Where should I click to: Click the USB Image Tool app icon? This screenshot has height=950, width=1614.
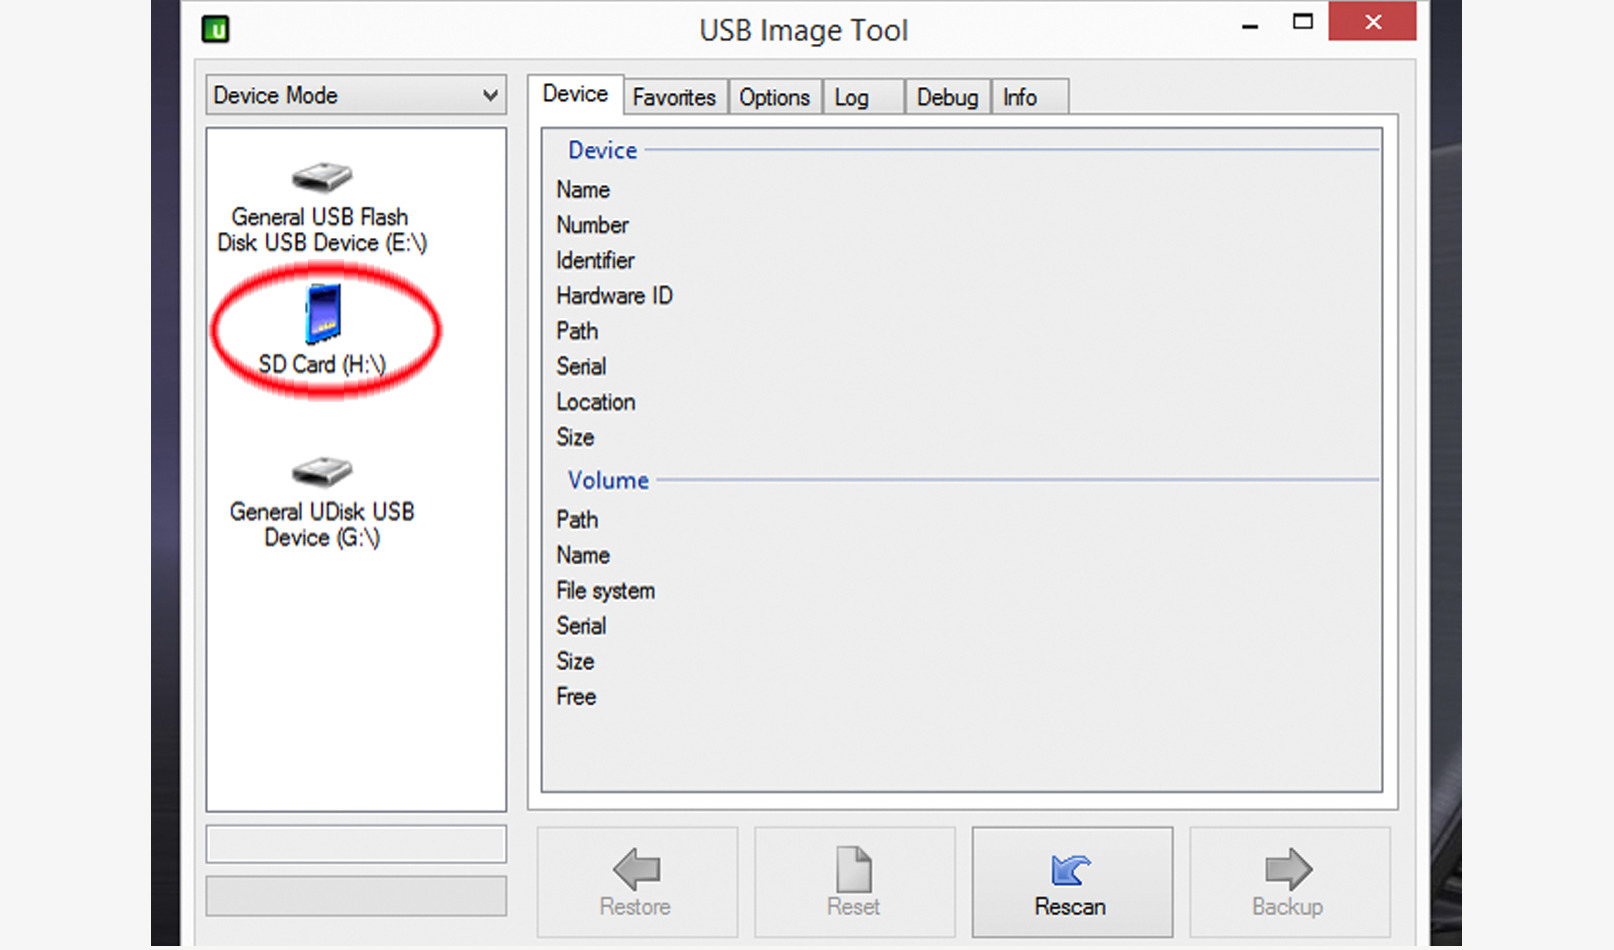pos(216,29)
